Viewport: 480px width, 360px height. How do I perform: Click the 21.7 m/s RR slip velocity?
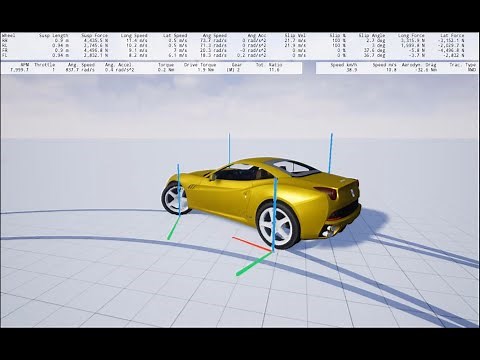(x=295, y=40)
